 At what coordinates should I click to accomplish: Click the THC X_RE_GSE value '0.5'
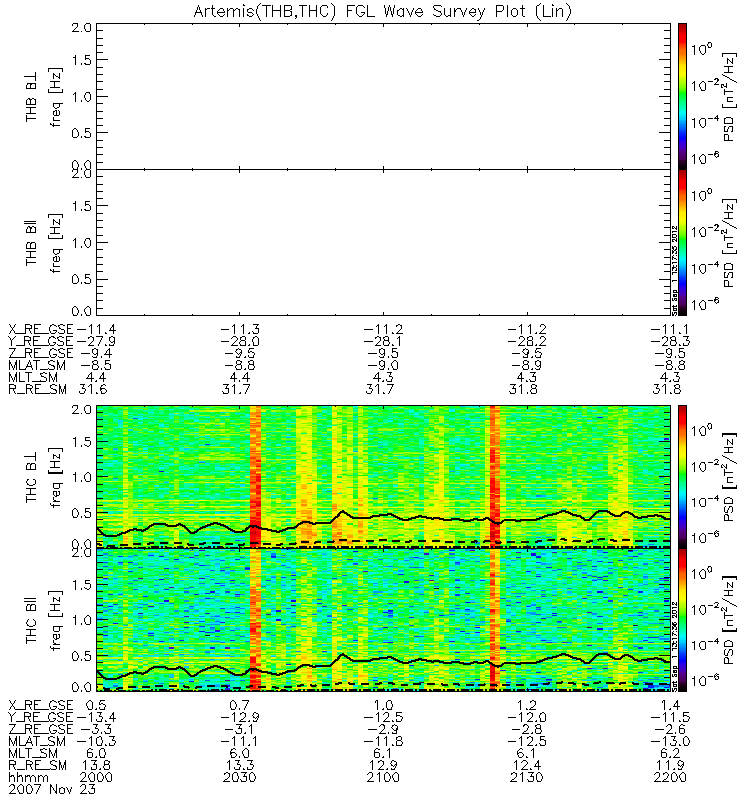(x=96, y=705)
